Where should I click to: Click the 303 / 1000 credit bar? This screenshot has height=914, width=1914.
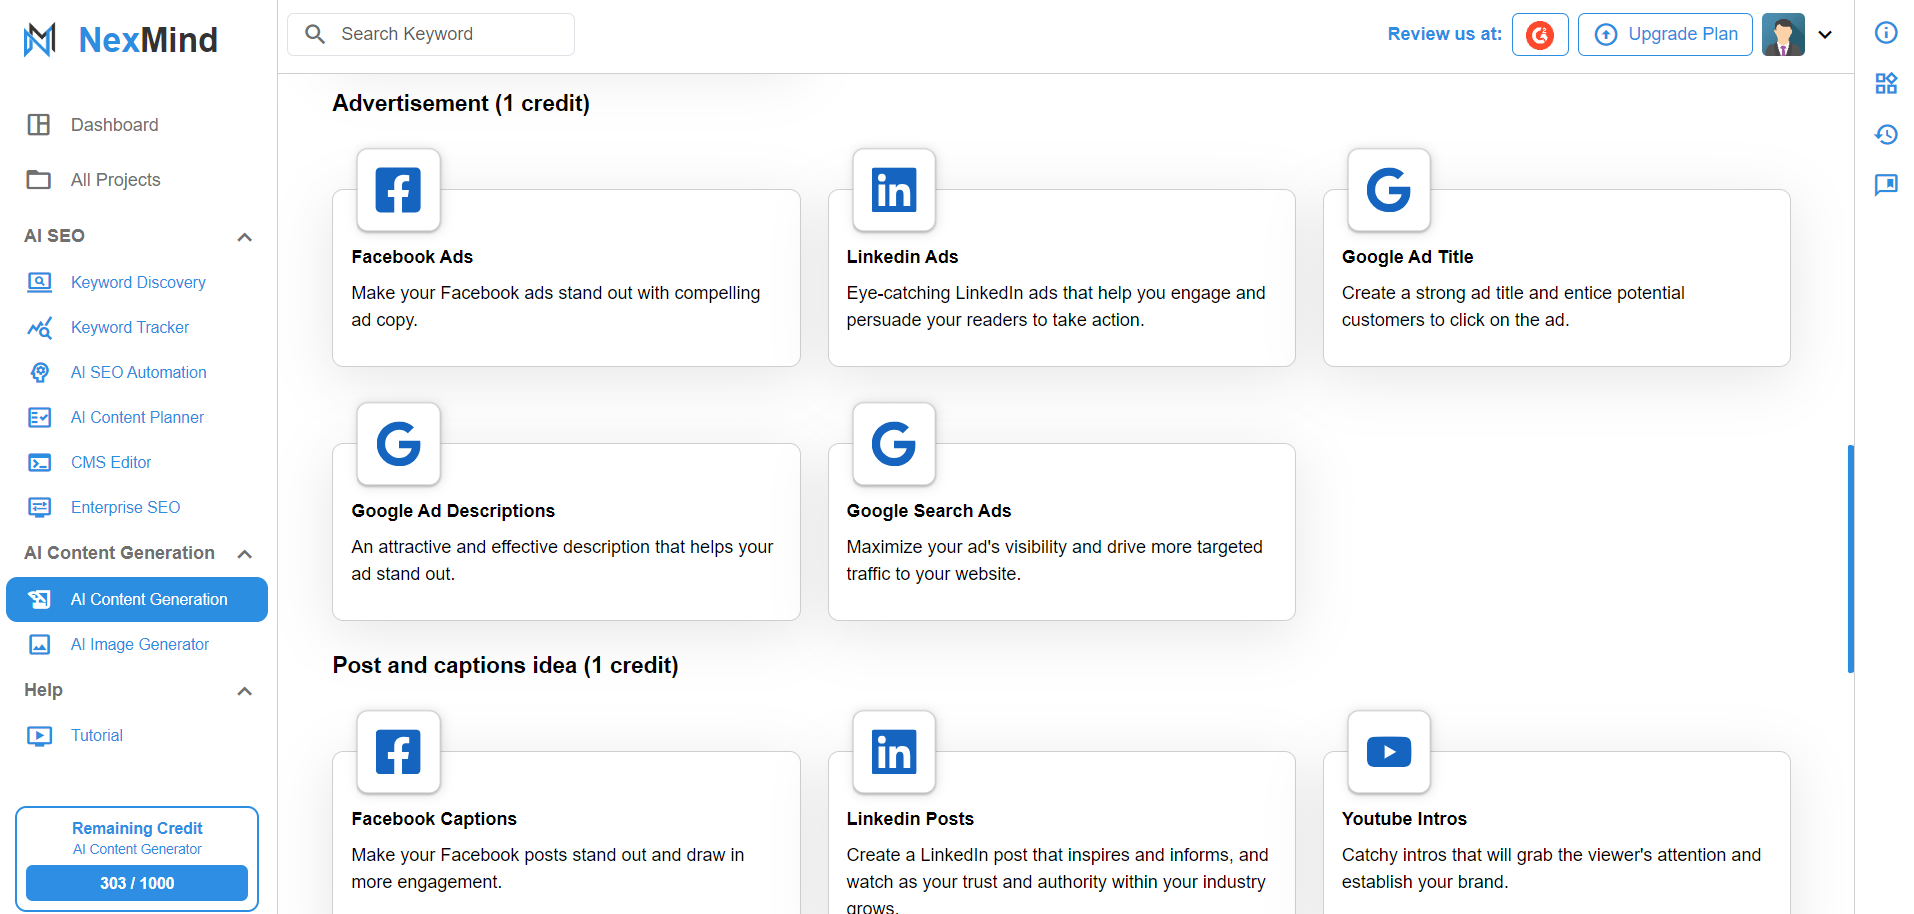(137, 883)
